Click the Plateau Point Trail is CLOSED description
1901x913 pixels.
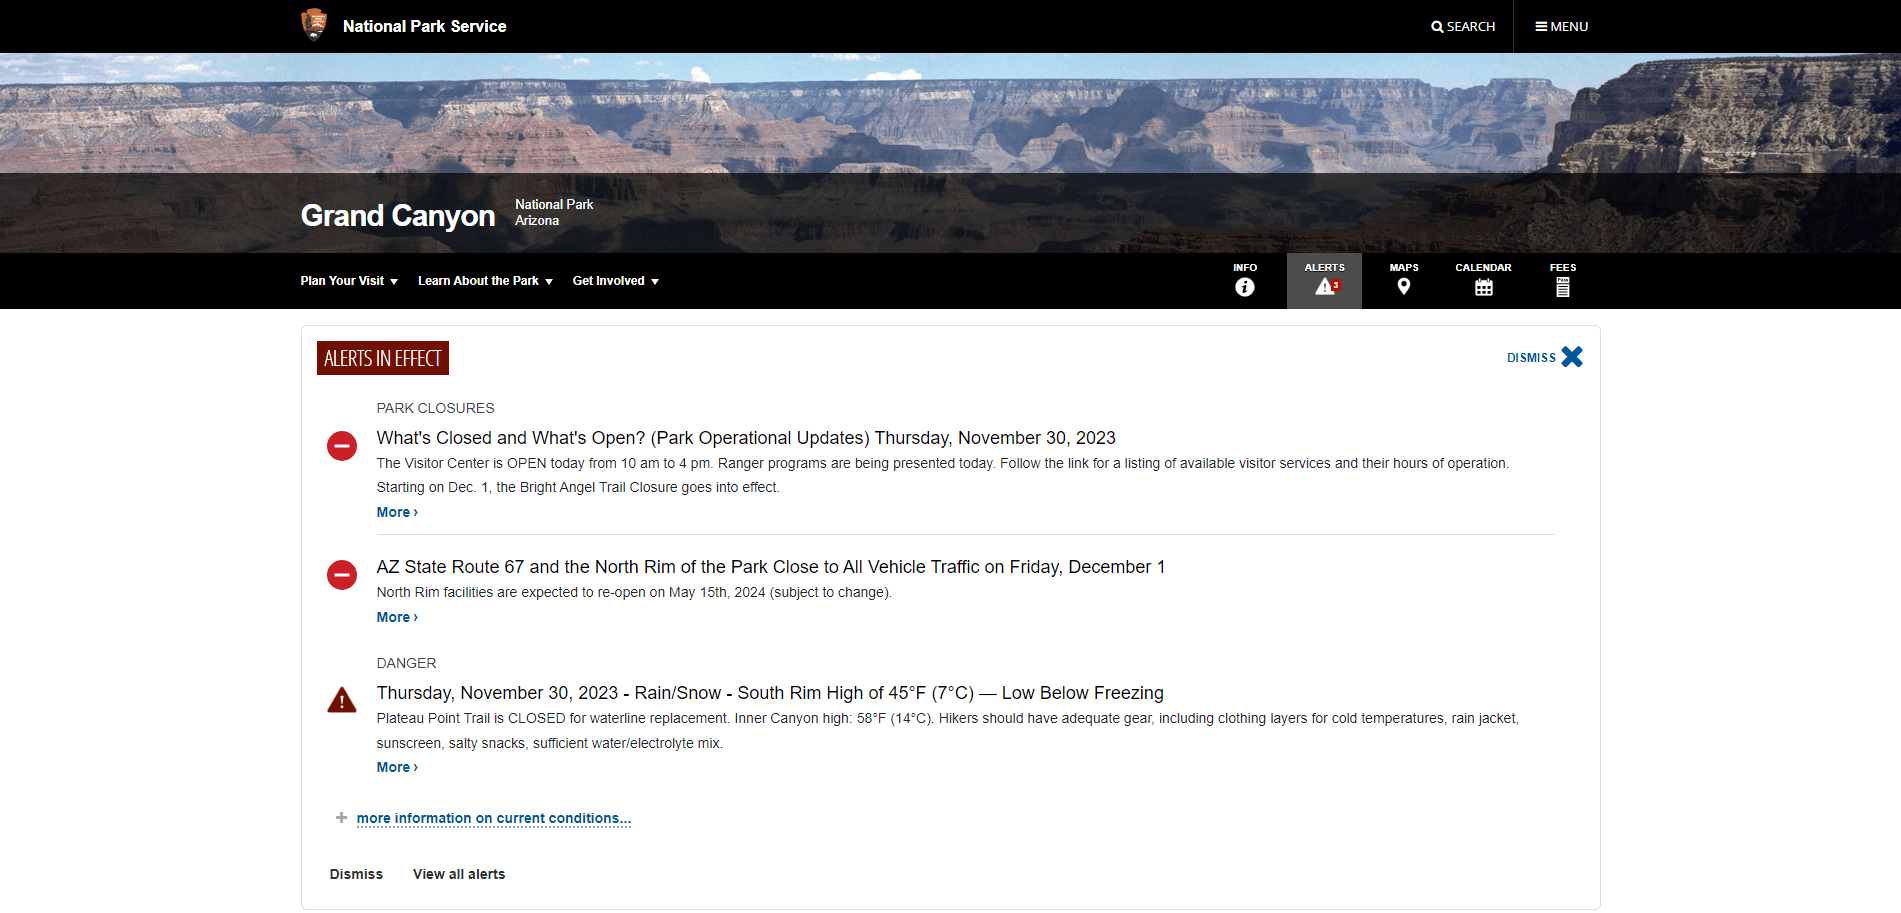tap(948, 730)
